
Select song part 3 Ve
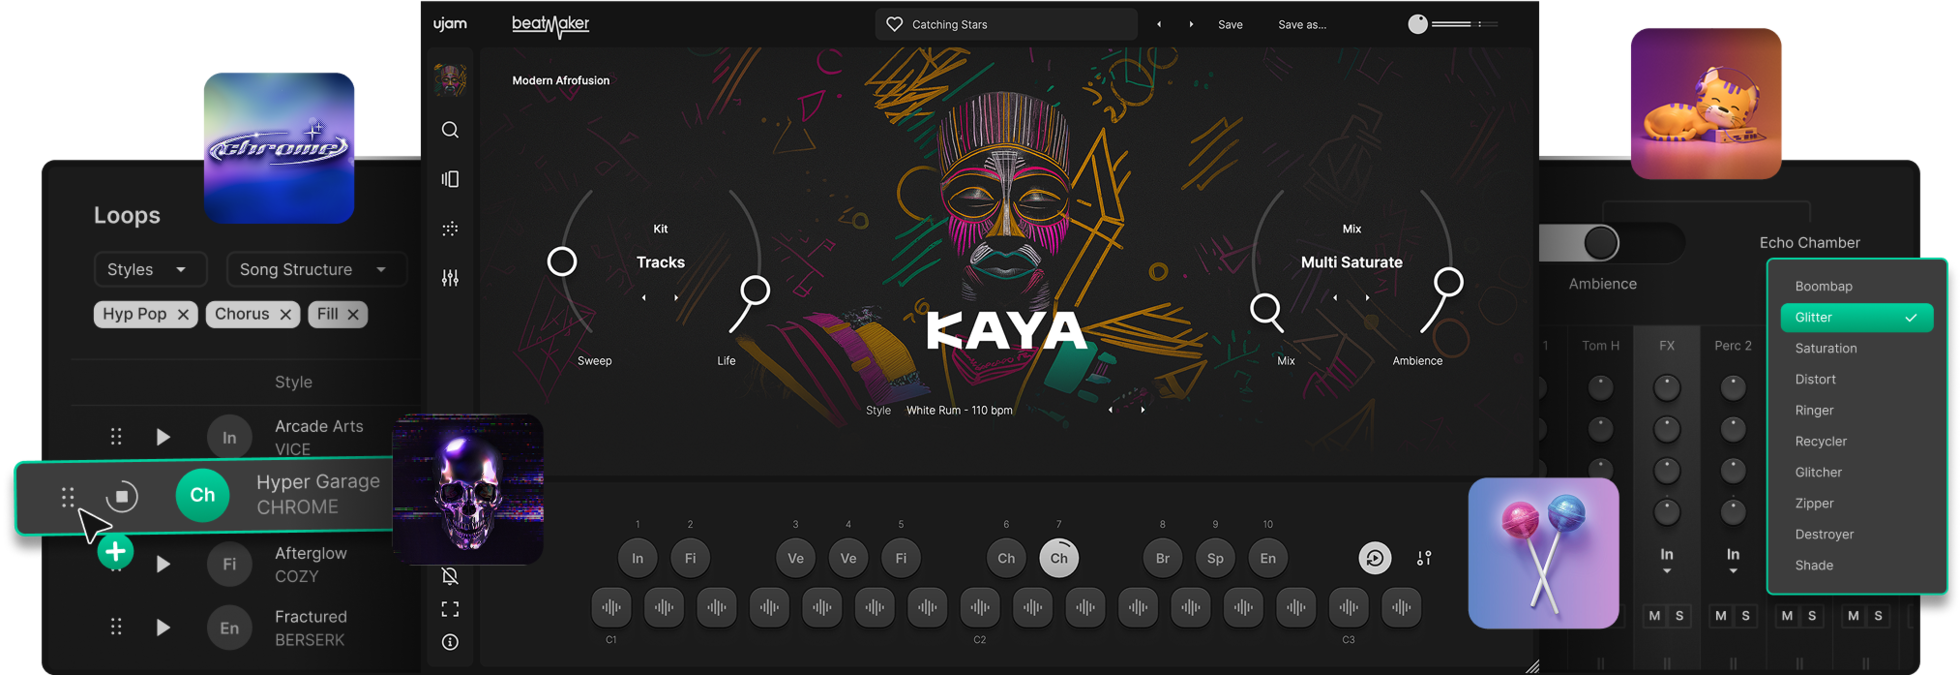click(795, 558)
